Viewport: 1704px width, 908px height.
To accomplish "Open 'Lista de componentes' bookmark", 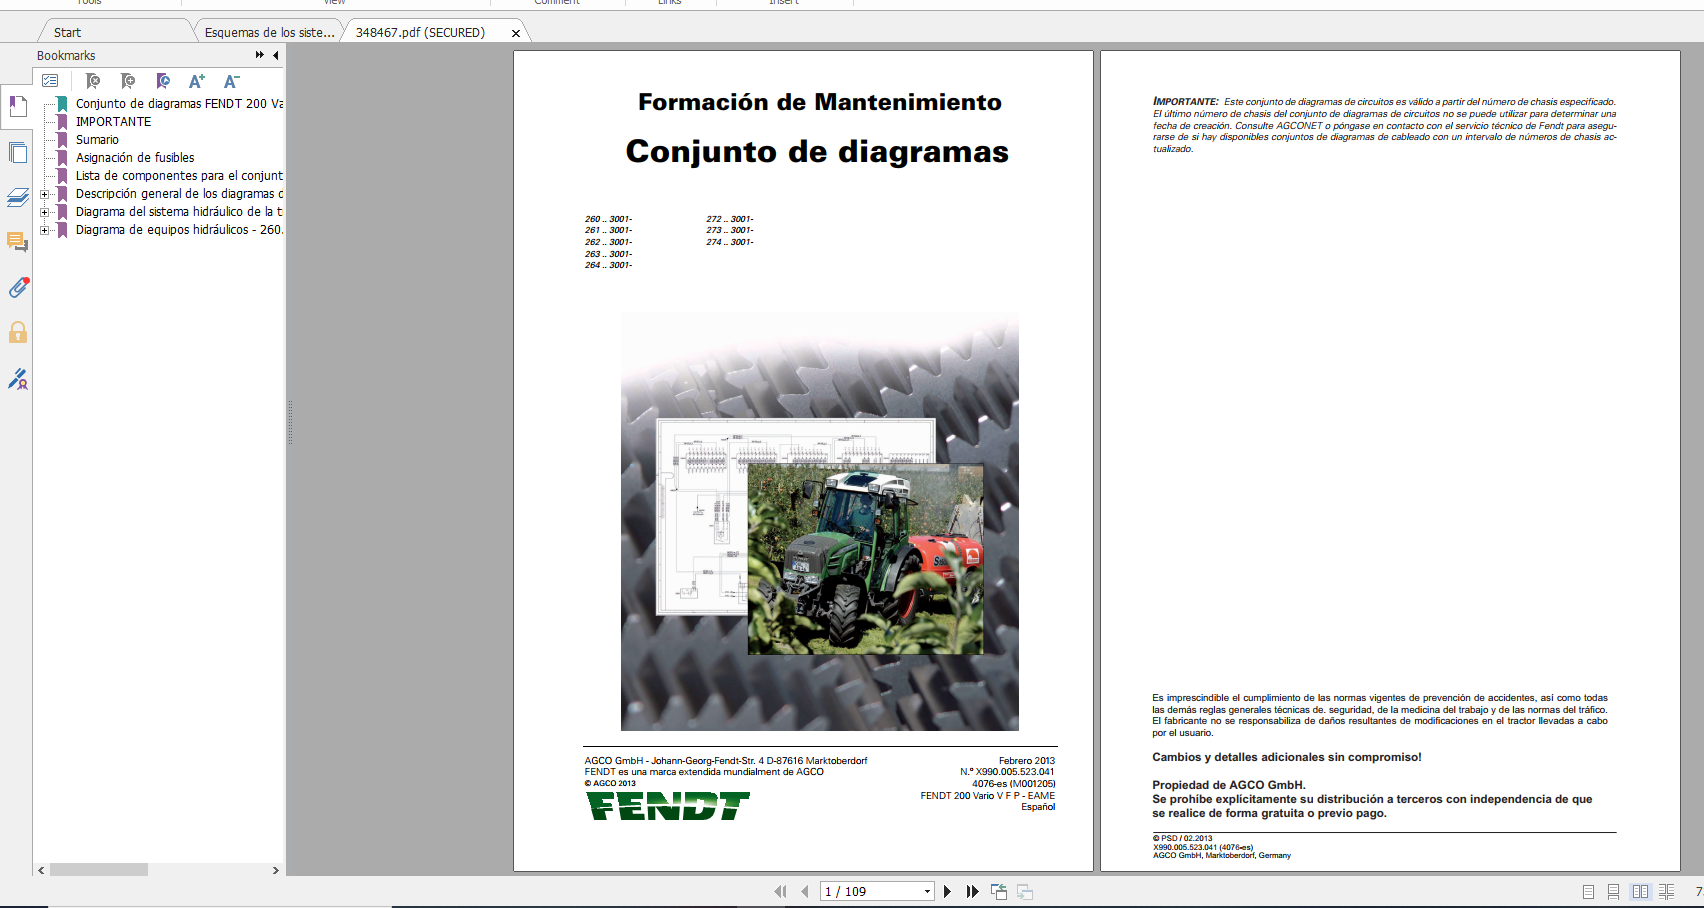I will [179, 176].
